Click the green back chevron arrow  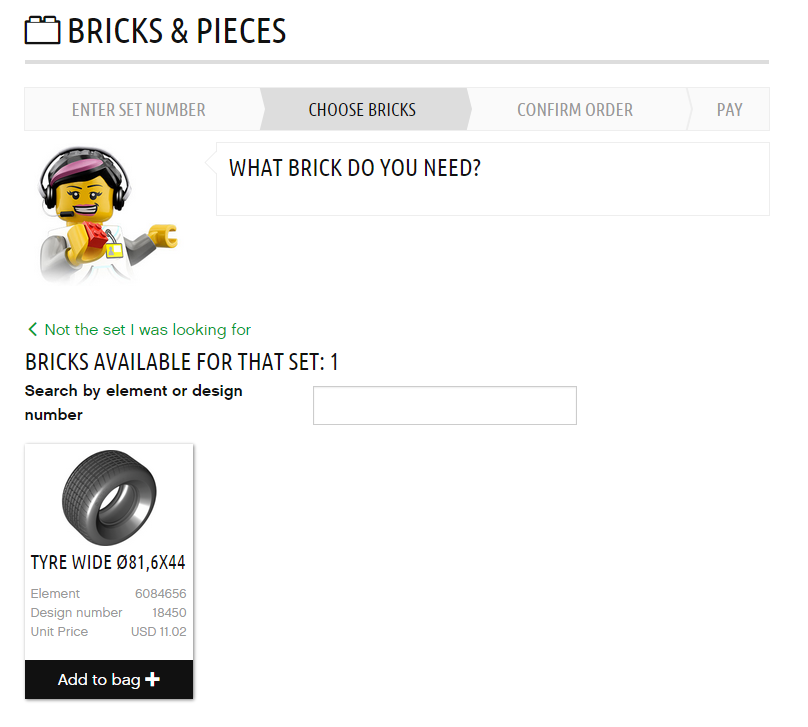click(x=32, y=329)
